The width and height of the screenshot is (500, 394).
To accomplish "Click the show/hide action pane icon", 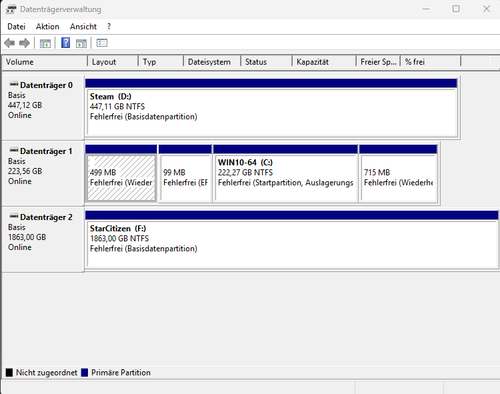I will pyautogui.click(x=81, y=43).
